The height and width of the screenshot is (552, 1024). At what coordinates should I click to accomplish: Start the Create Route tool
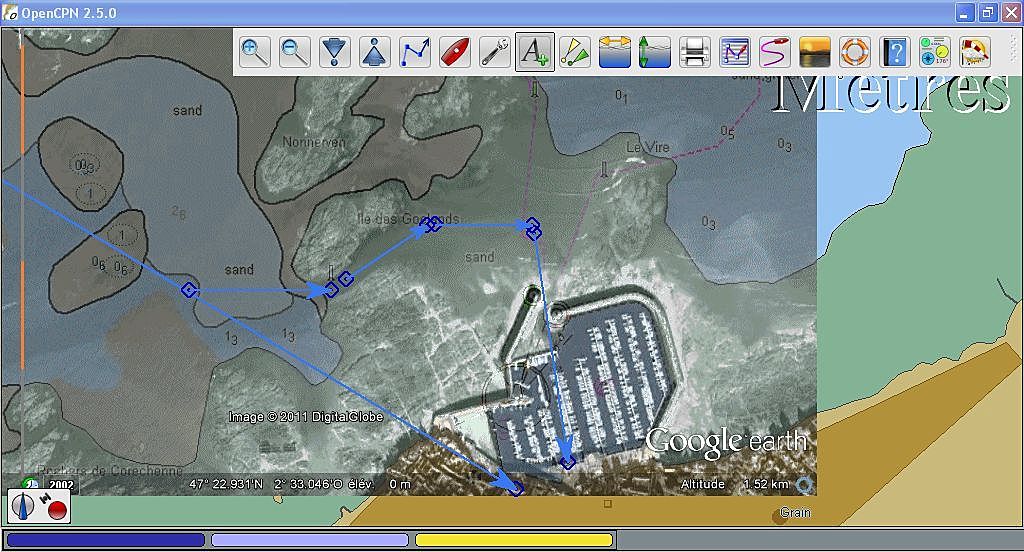coord(415,52)
